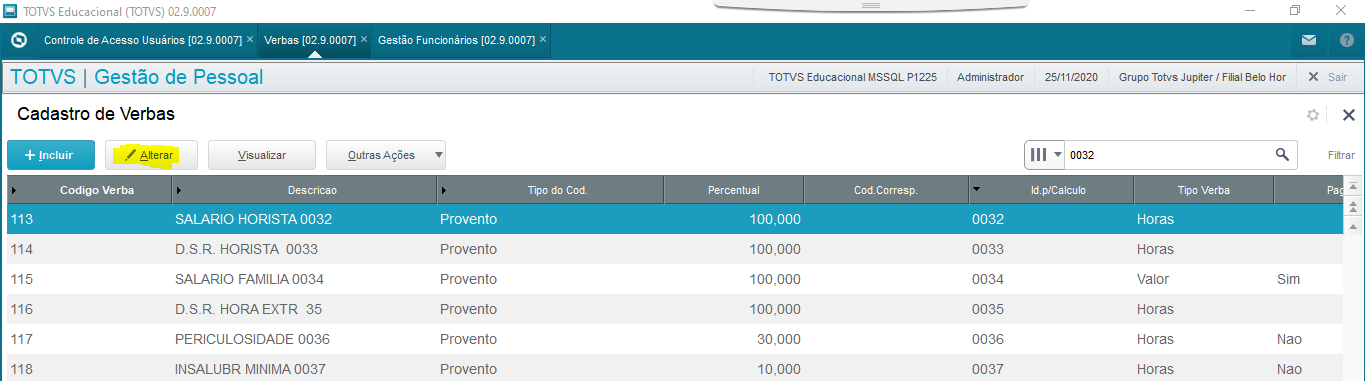Click the date 25/11/2020 in header
The height and width of the screenshot is (381, 1365).
1071,77
